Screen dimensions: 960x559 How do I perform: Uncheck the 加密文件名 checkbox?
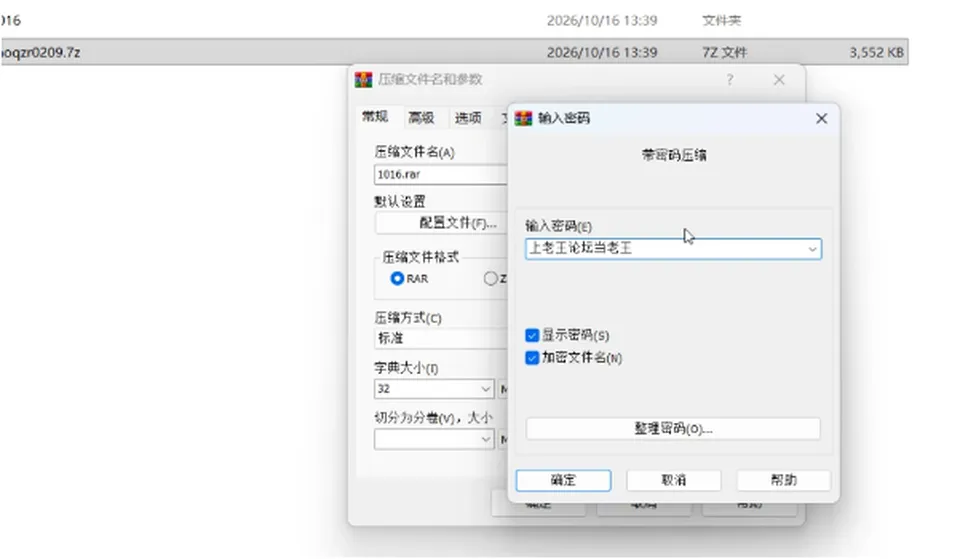(x=531, y=358)
